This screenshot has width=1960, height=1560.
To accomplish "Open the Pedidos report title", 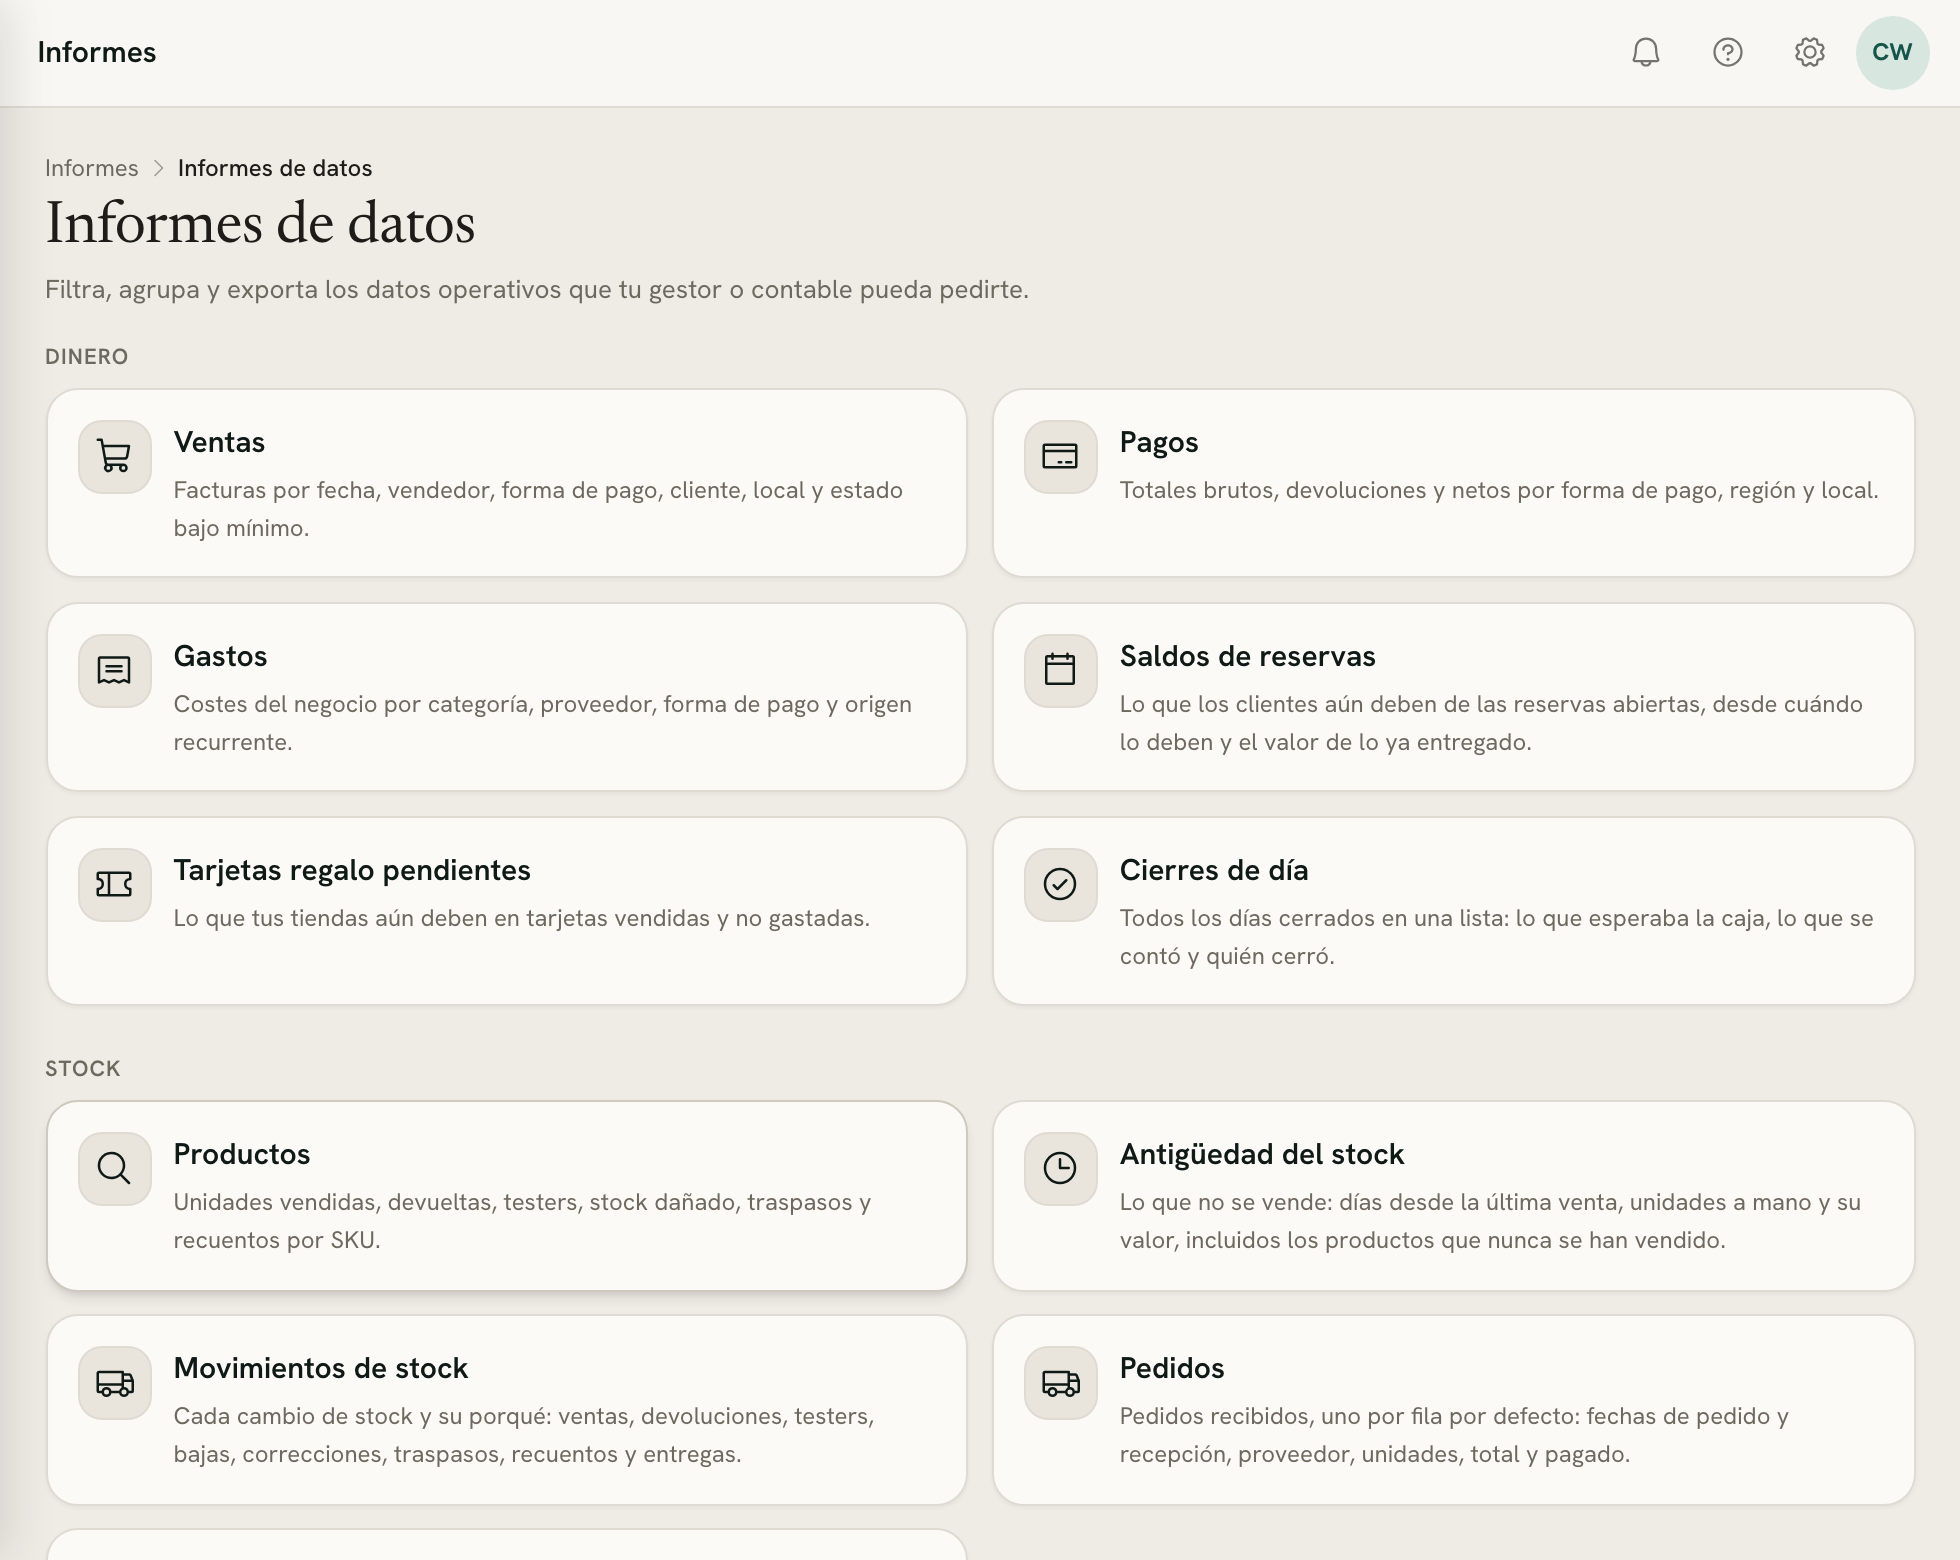I will (1172, 1368).
